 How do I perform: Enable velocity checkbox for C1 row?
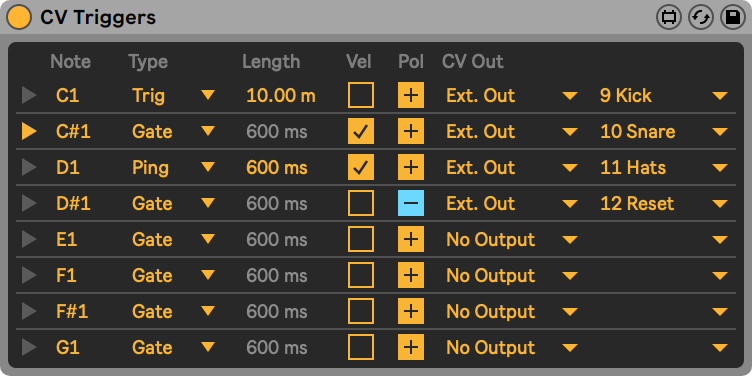click(361, 95)
